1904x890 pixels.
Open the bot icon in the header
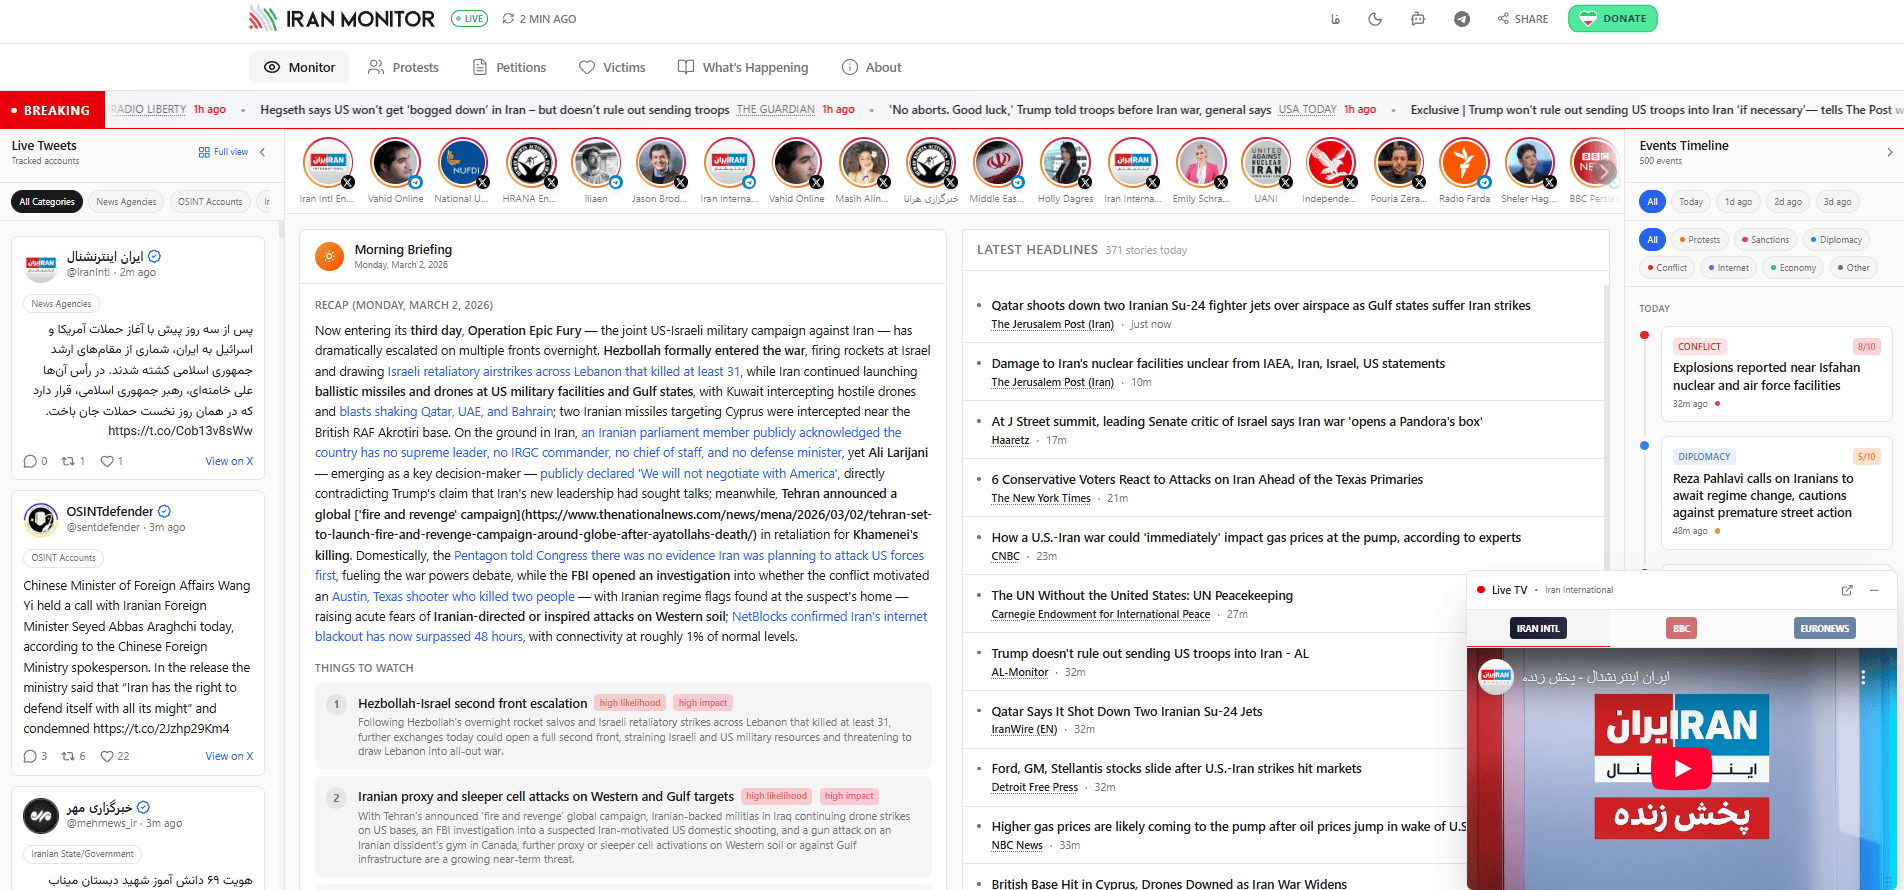pyautogui.click(x=1418, y=19)
